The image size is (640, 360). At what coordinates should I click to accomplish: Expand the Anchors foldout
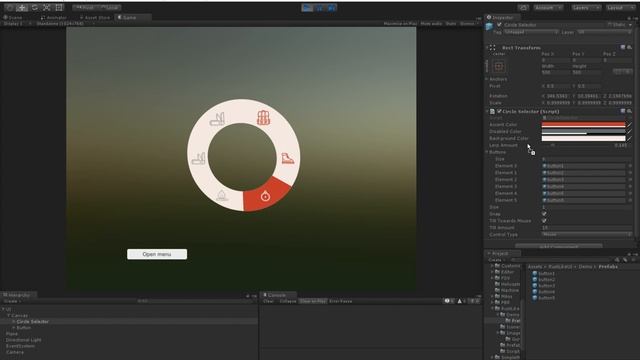(487, 79)
